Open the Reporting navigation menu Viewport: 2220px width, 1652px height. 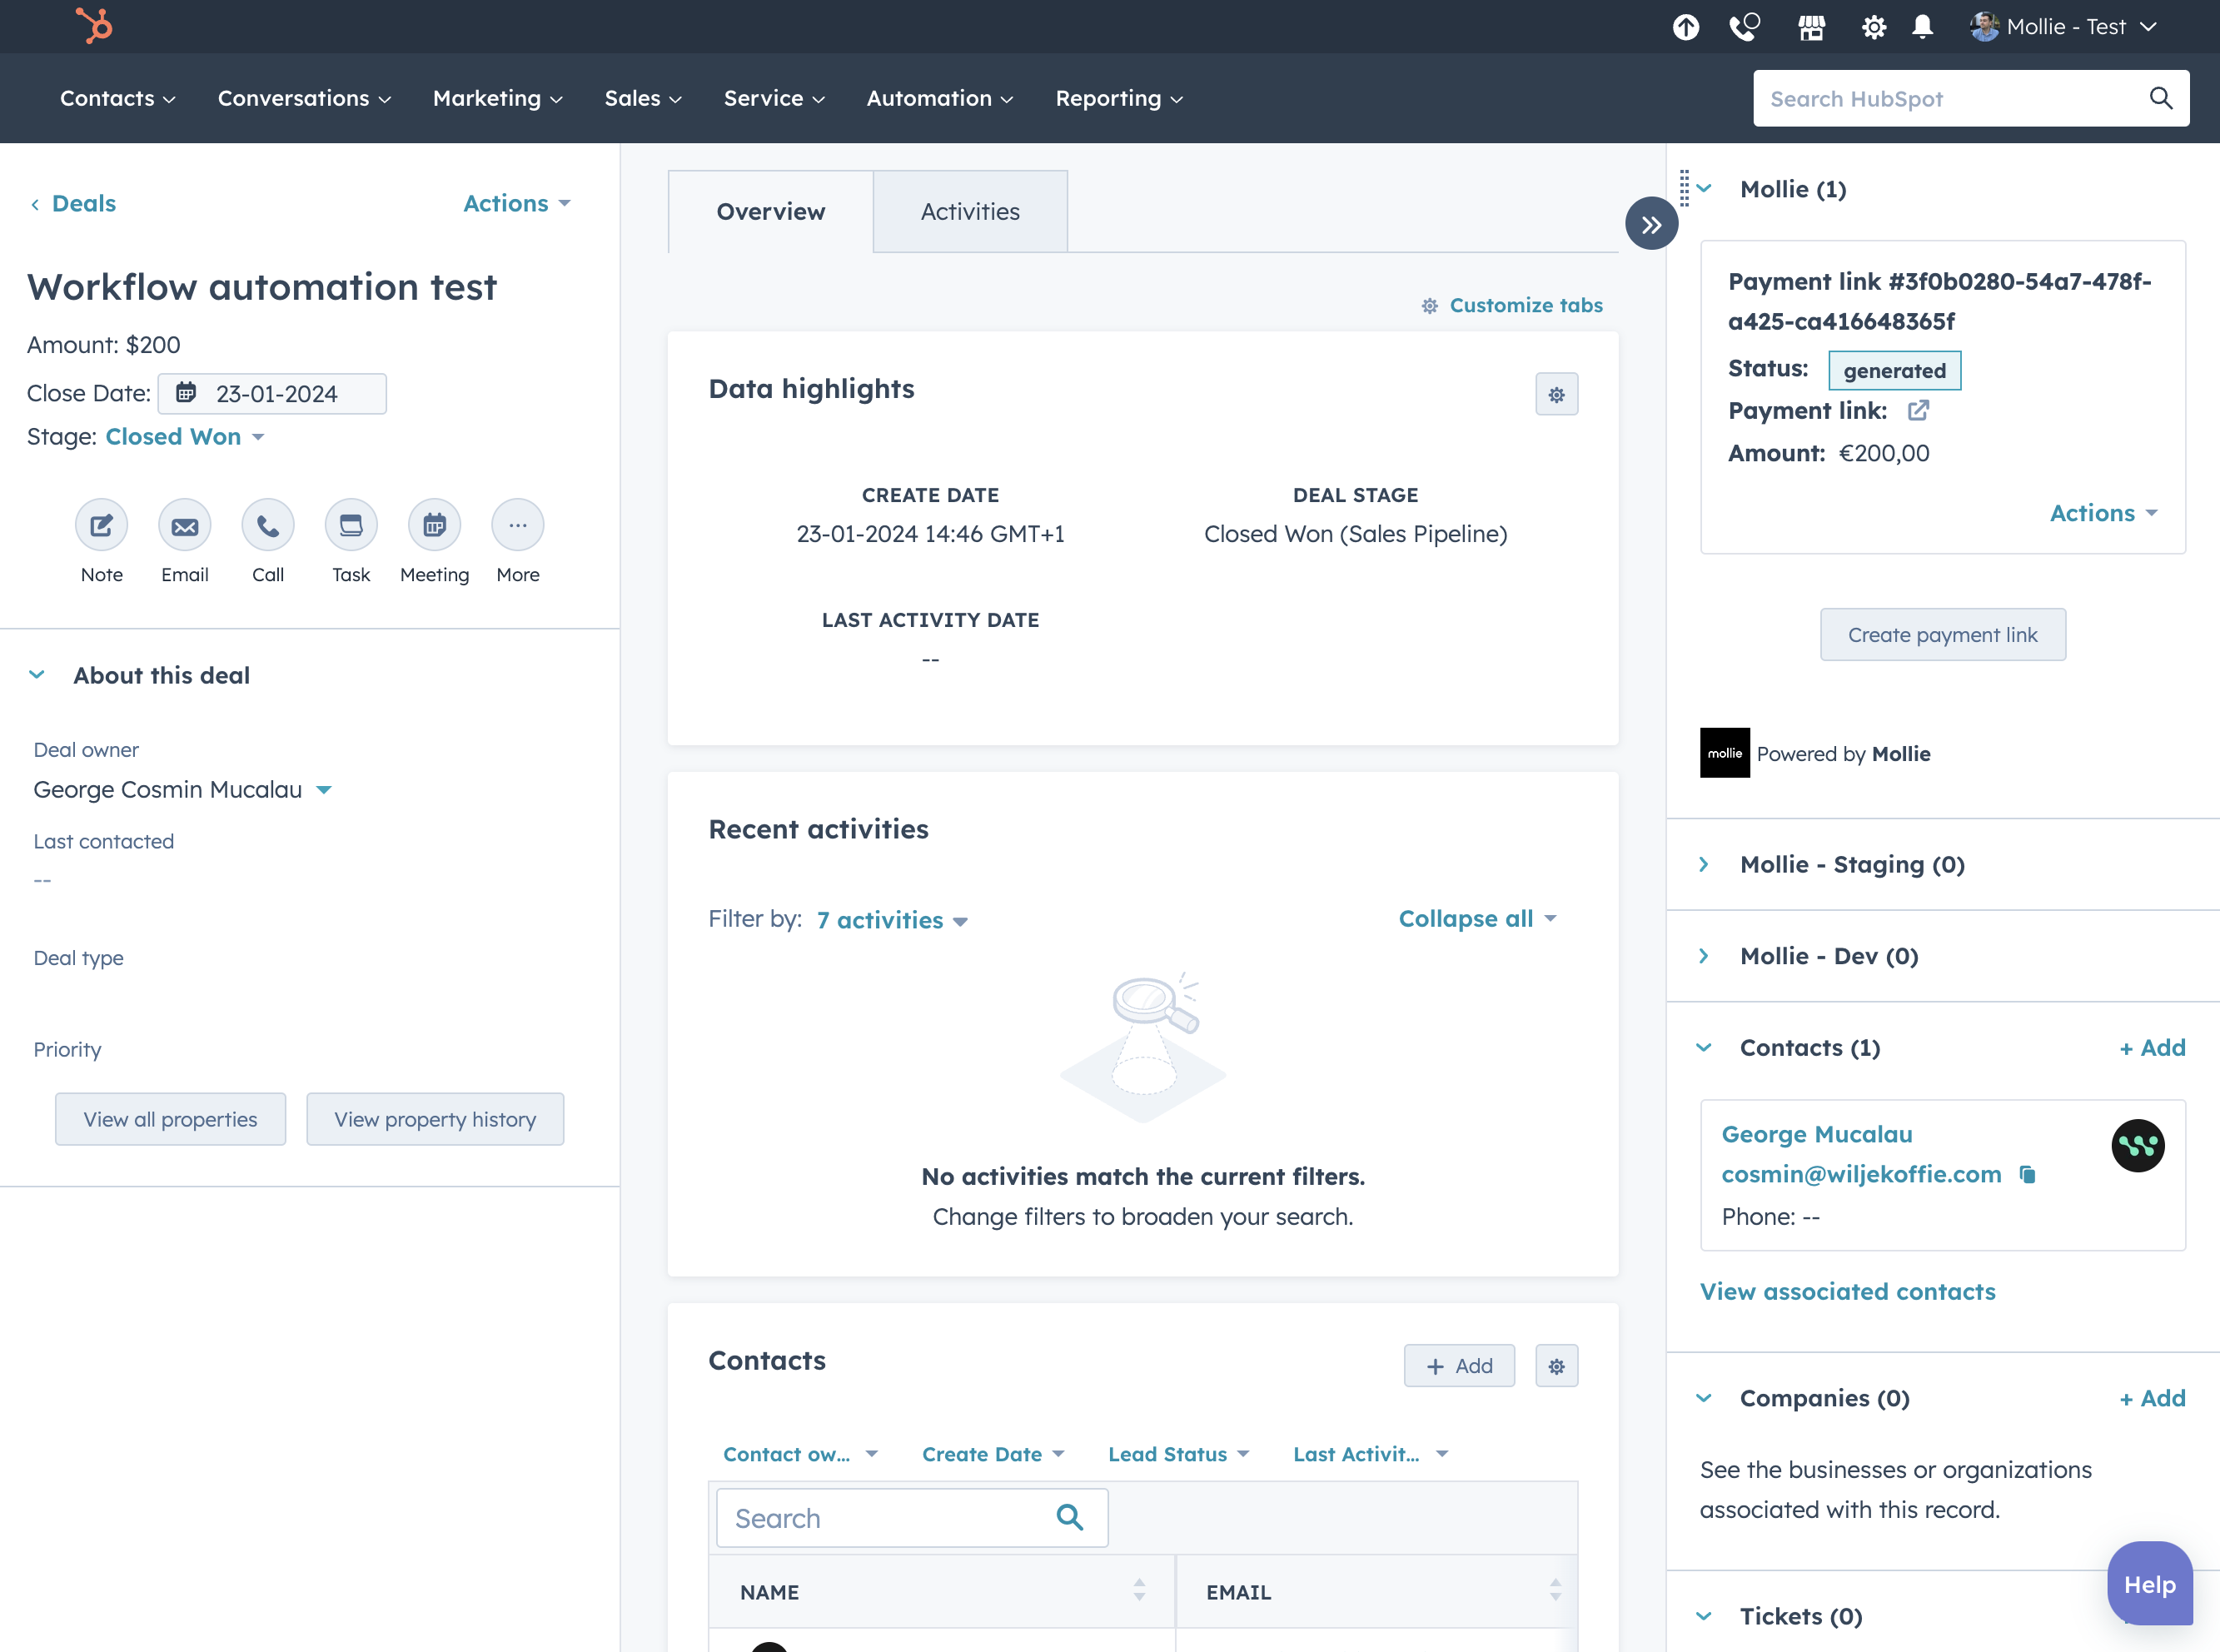click(x=1119, y=98)
